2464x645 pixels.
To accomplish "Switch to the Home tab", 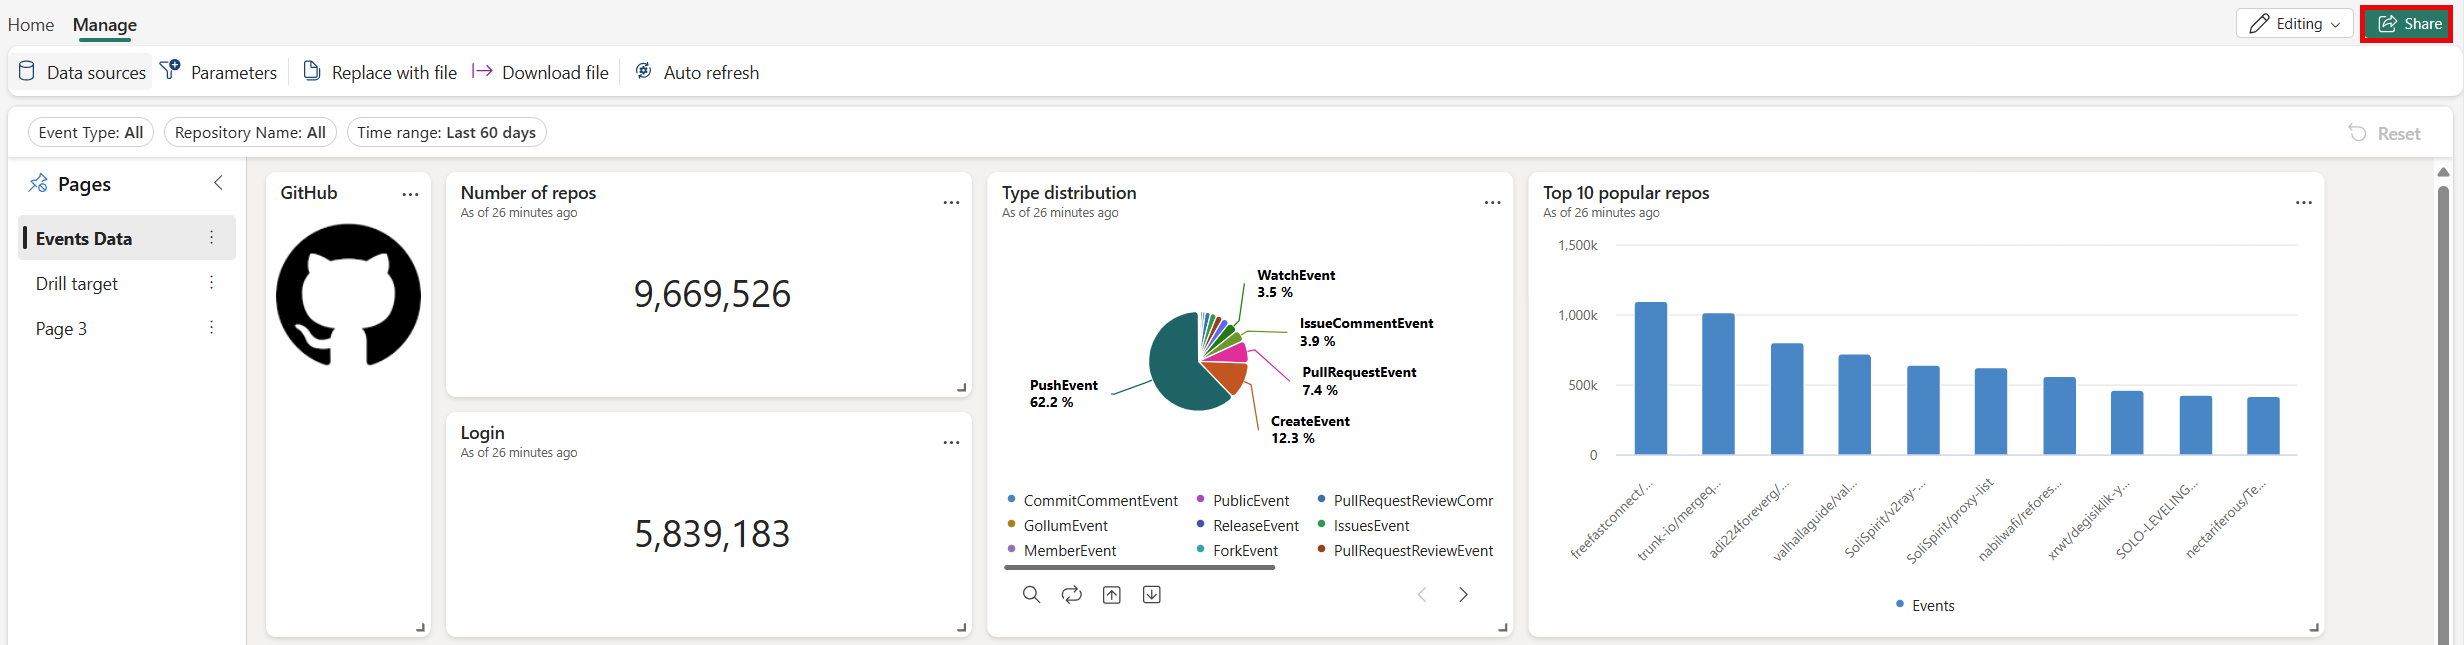I will pos(31,24).
